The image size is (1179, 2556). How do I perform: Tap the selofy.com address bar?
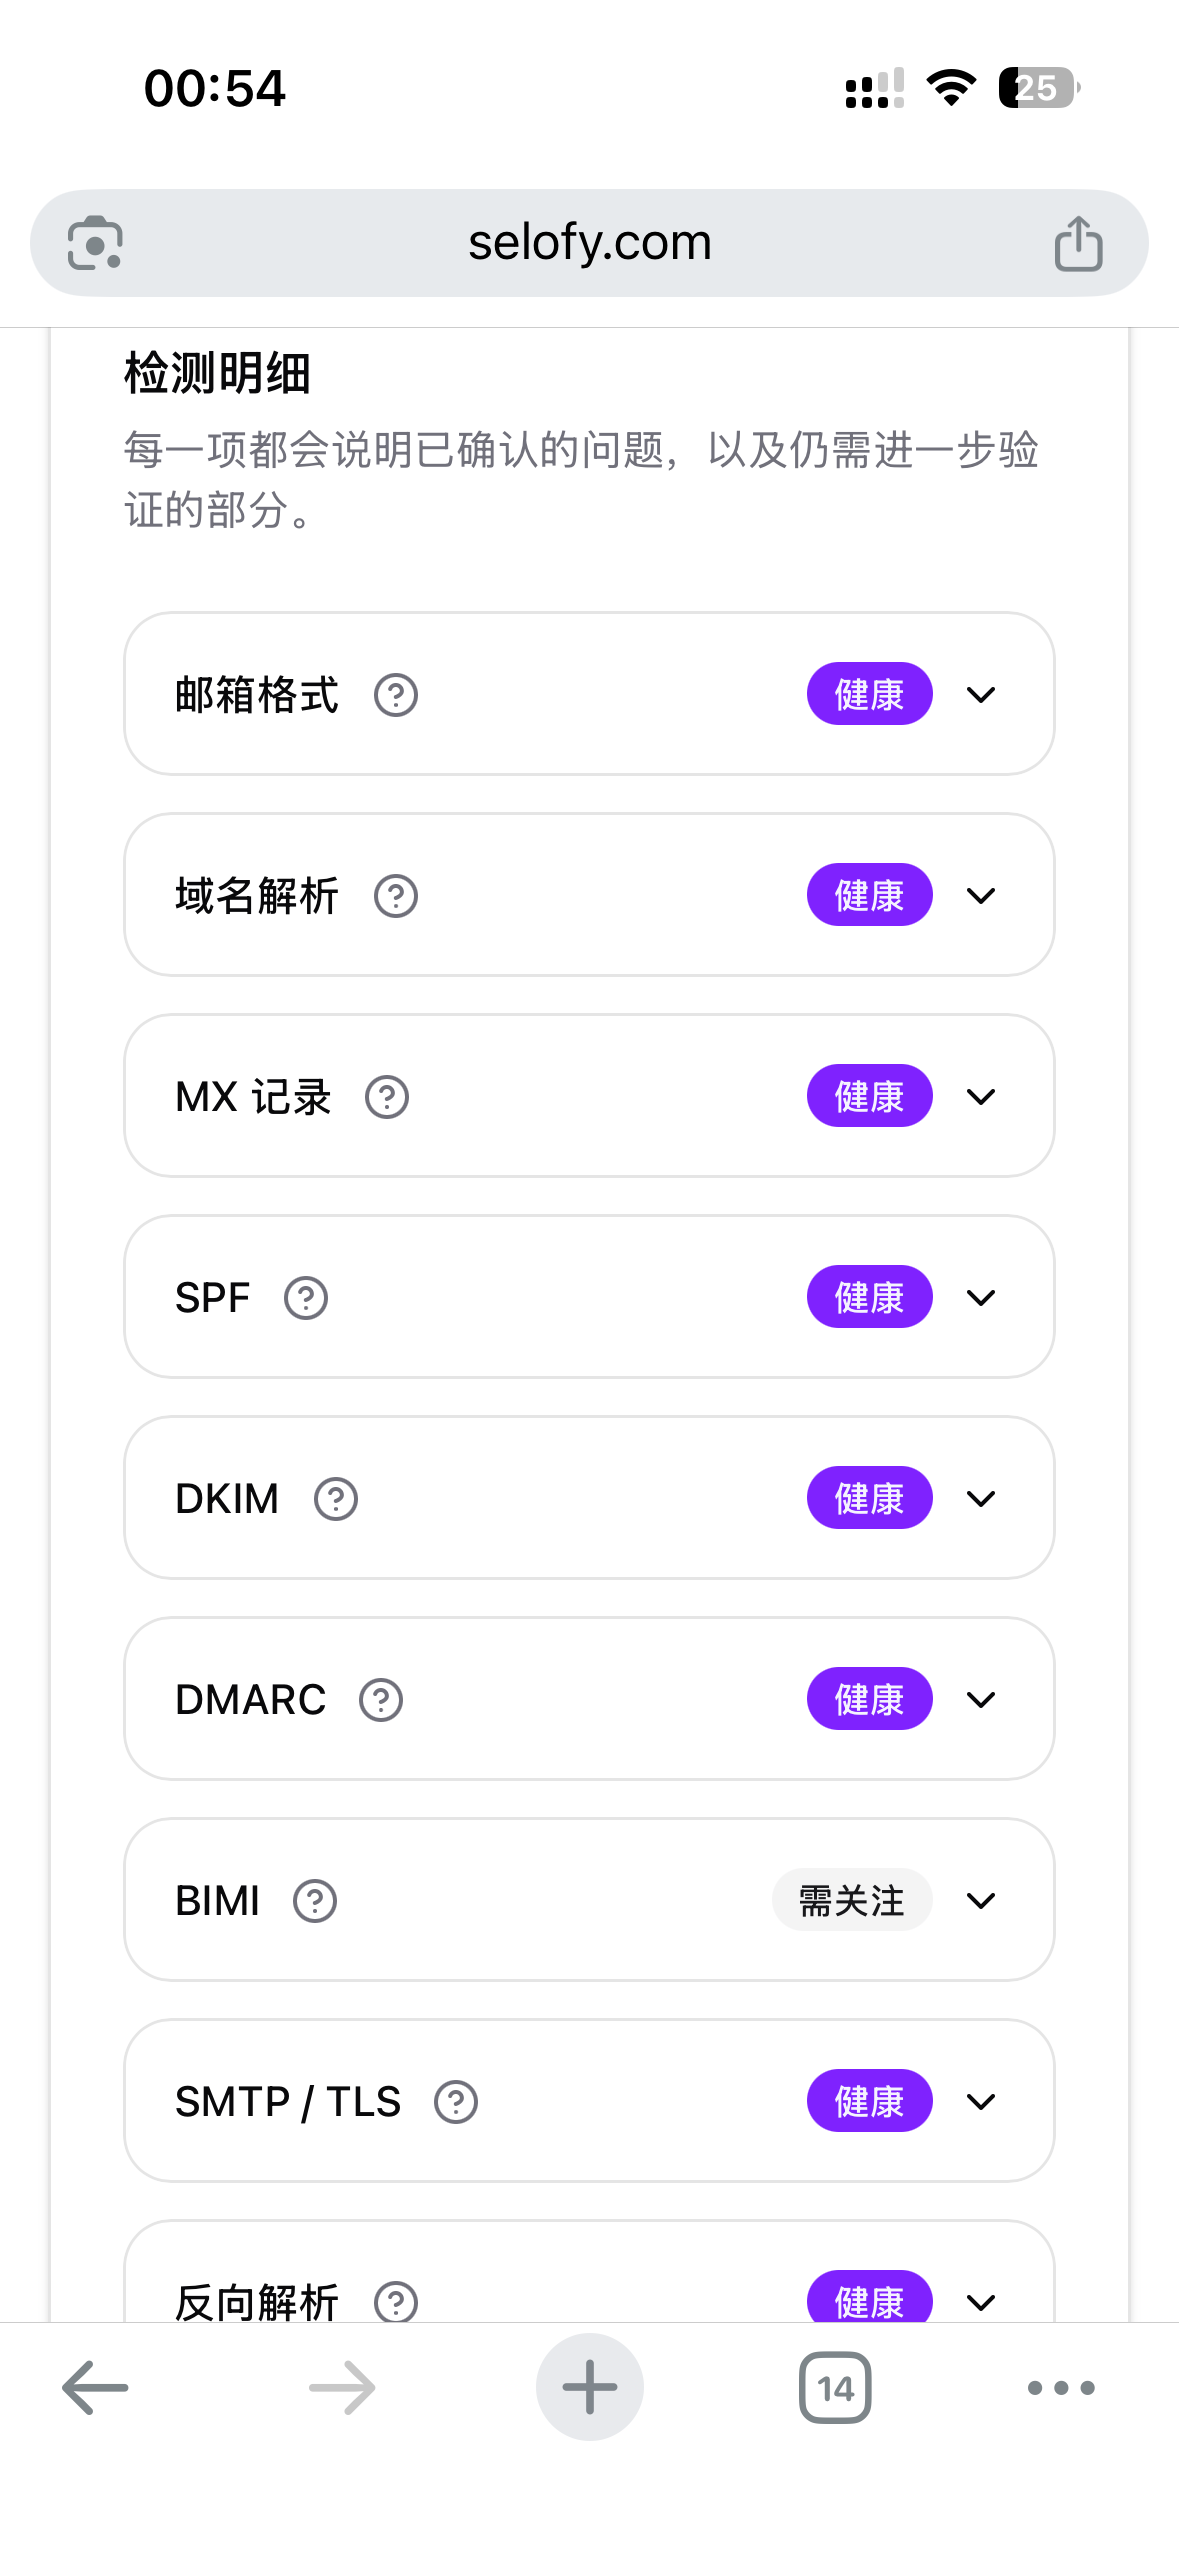(x=589, y=243)
